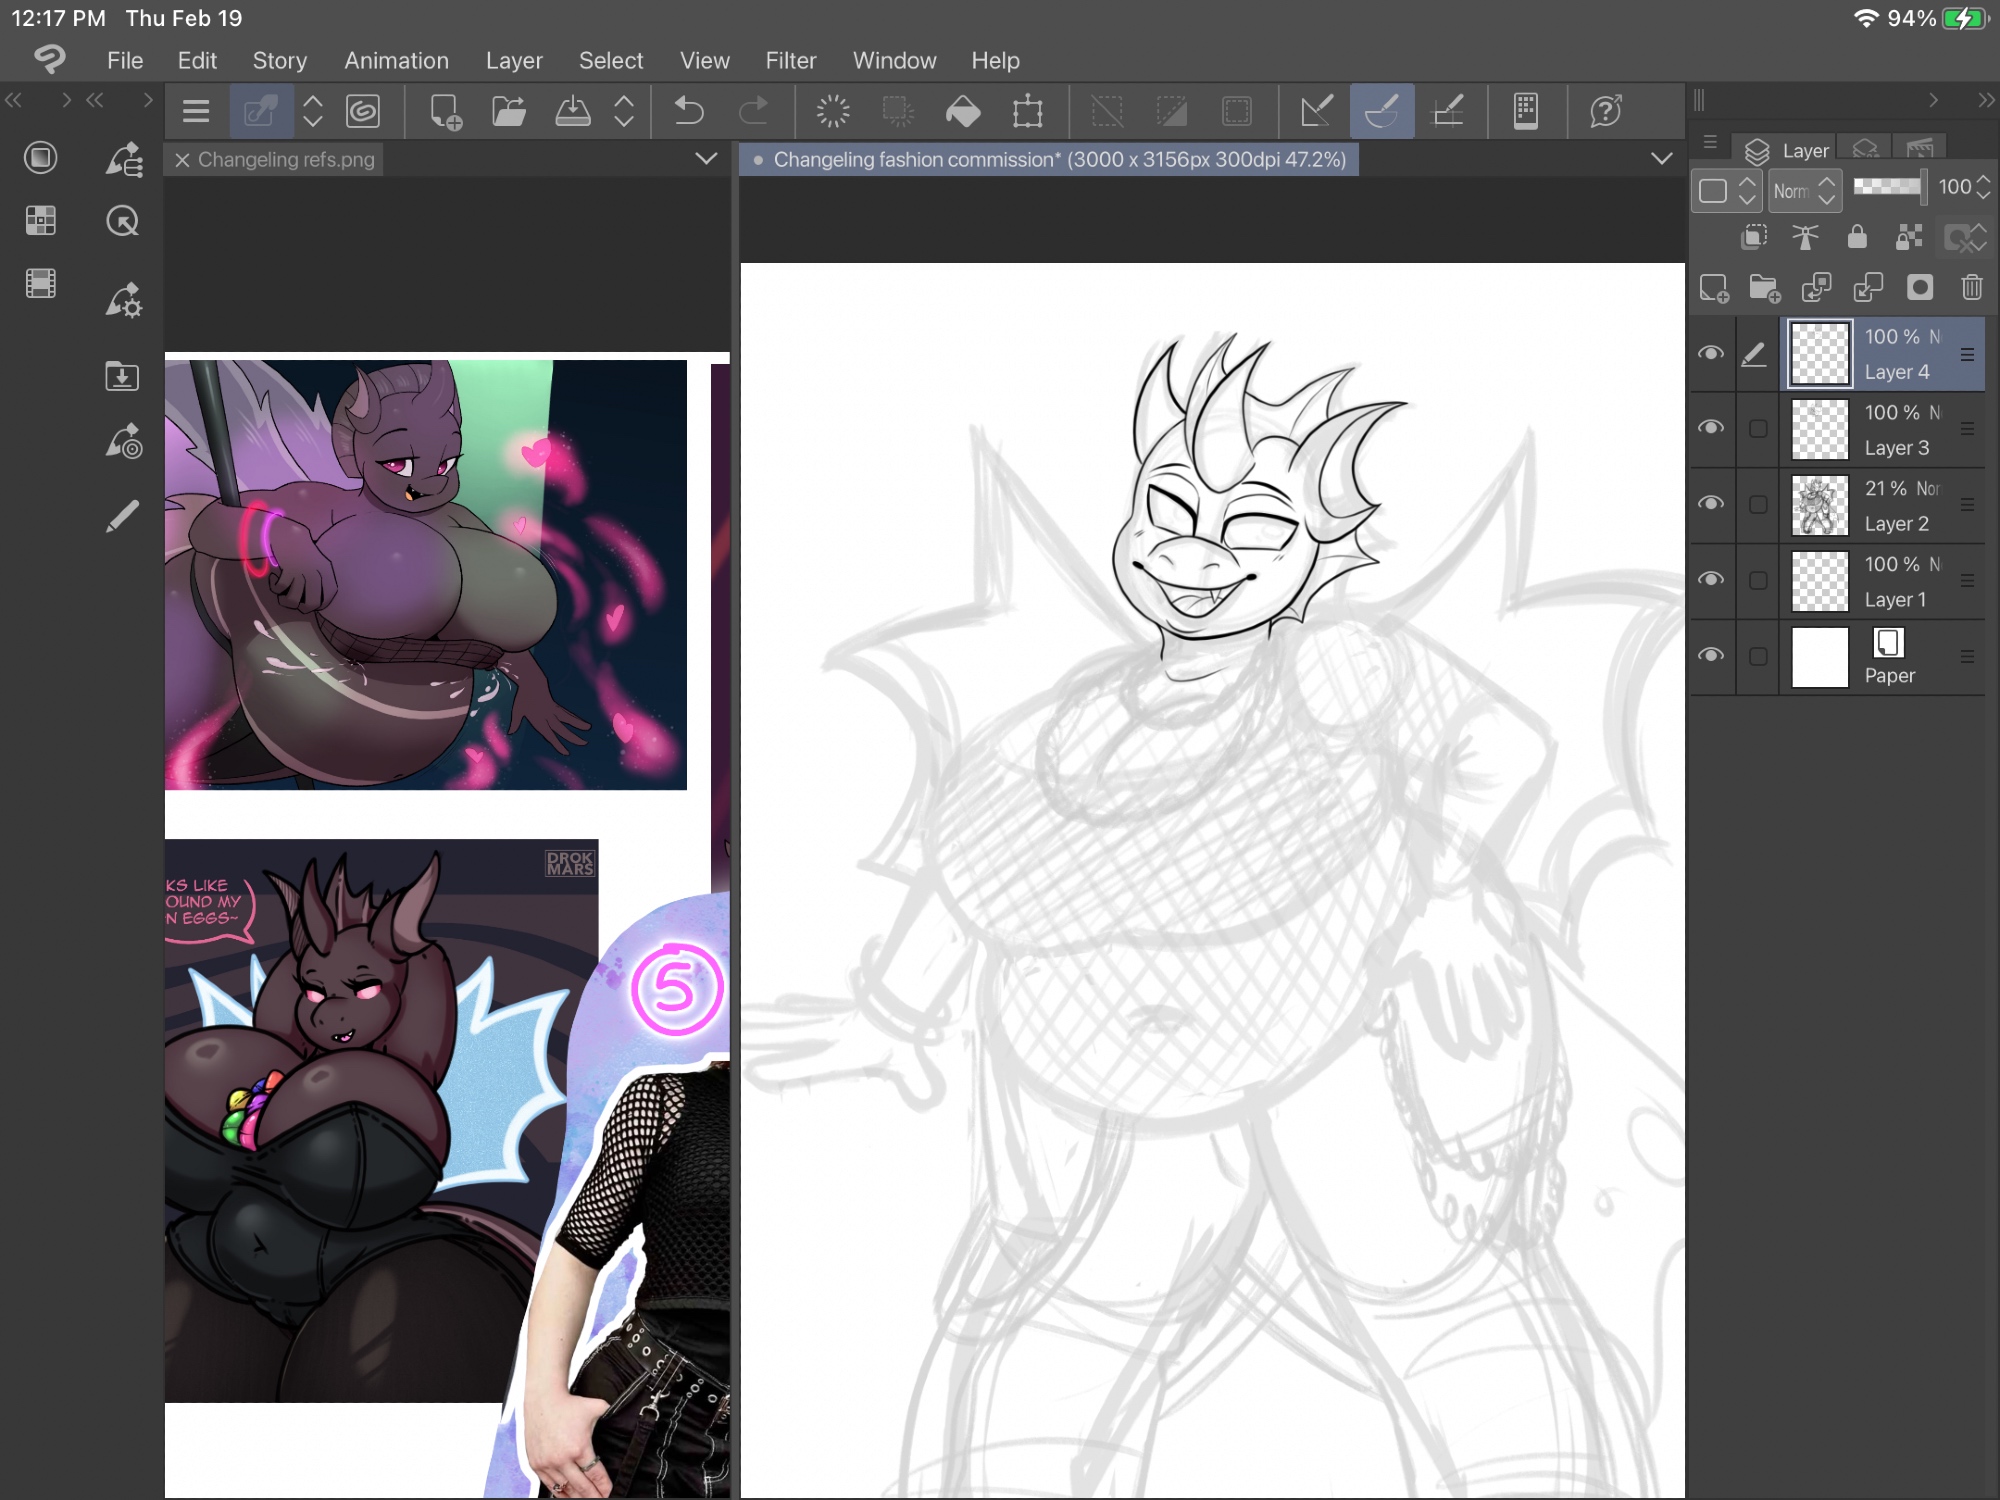Click the delete layer trash icon

pos(1971,288)
